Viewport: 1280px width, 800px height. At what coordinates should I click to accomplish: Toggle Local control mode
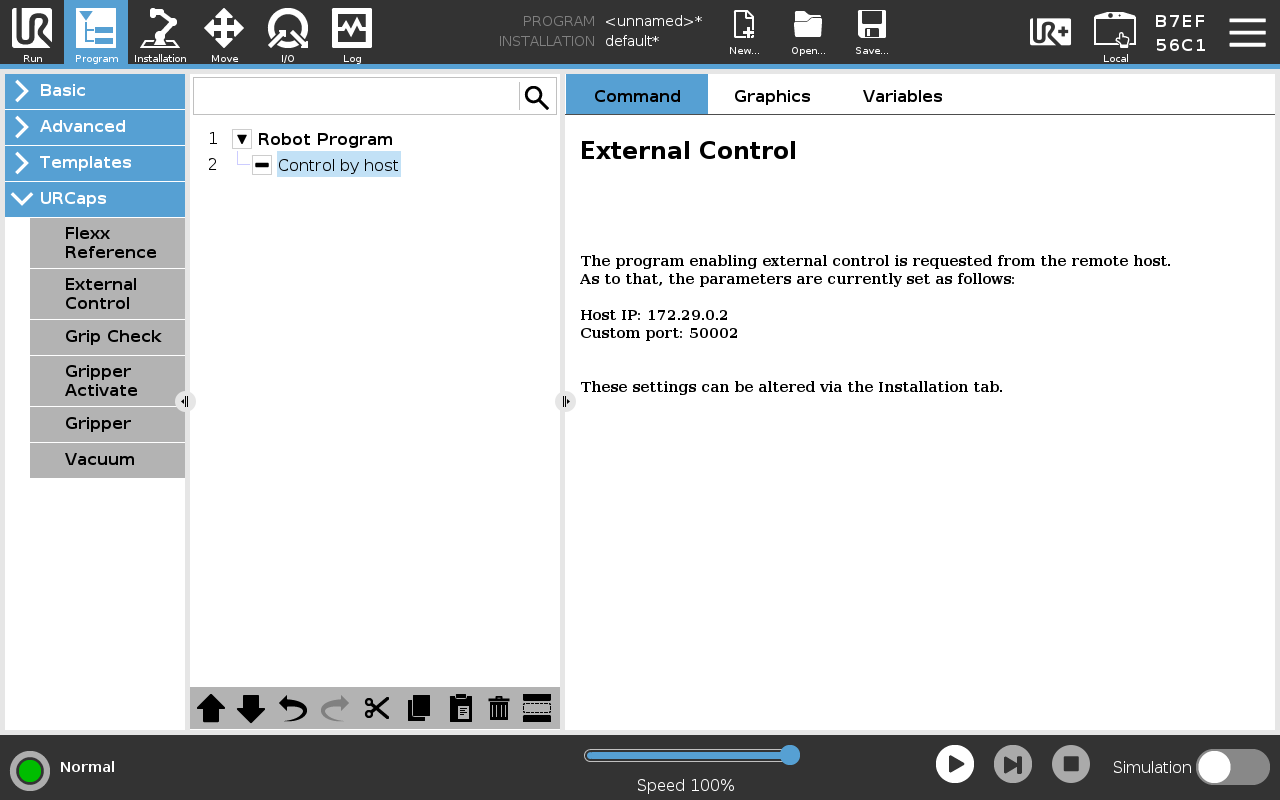[x=1115, y=36]
